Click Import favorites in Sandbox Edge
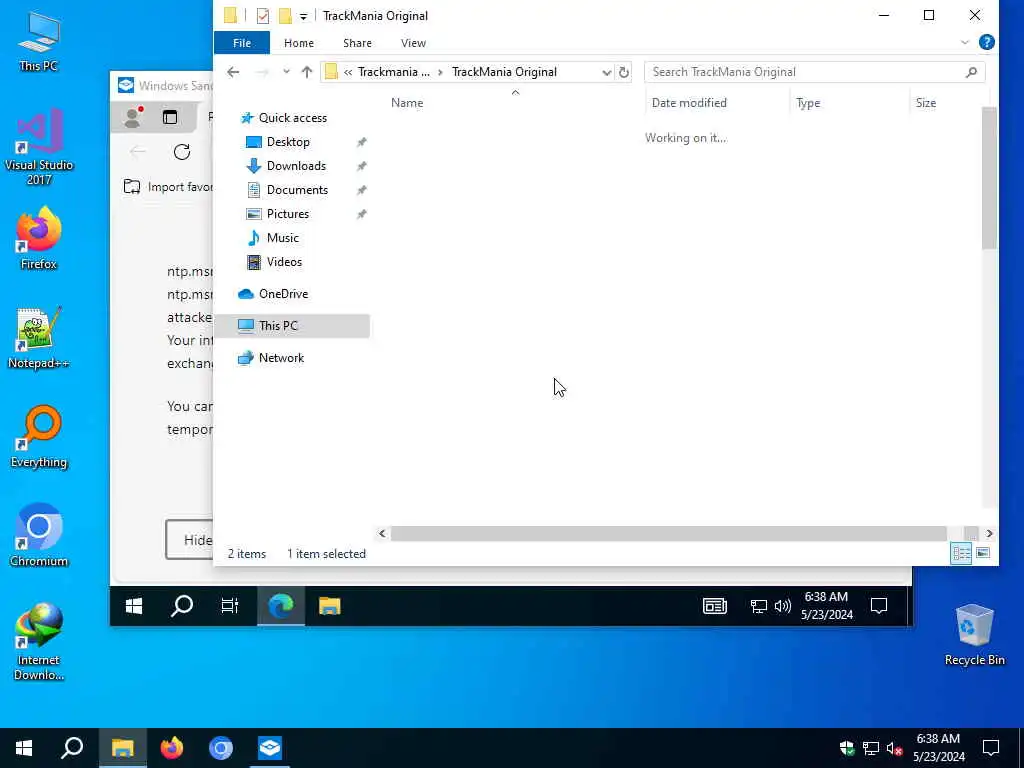The width and height of the screenshot is (1024, 768). click(168, 187)
